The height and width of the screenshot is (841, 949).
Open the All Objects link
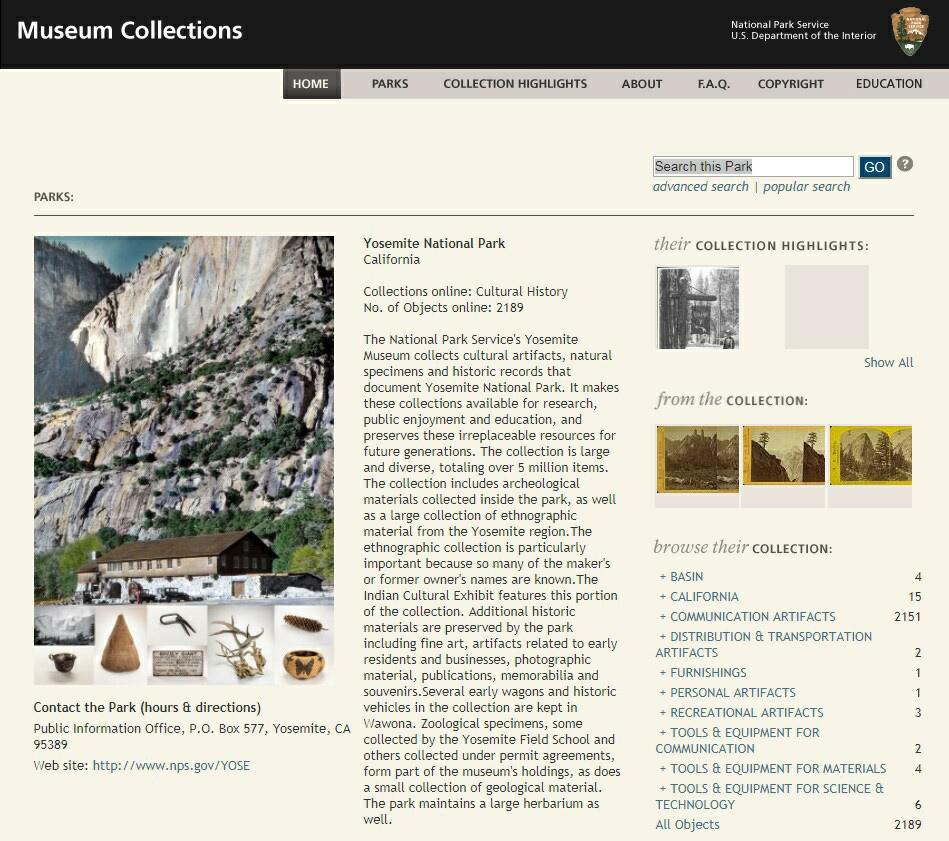688,825
